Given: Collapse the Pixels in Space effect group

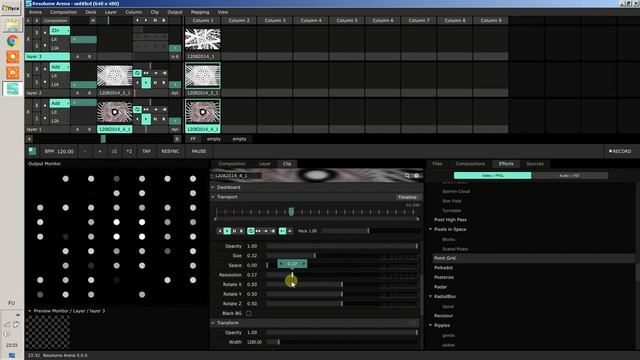Looking at the screenshot, I should 430,229.
